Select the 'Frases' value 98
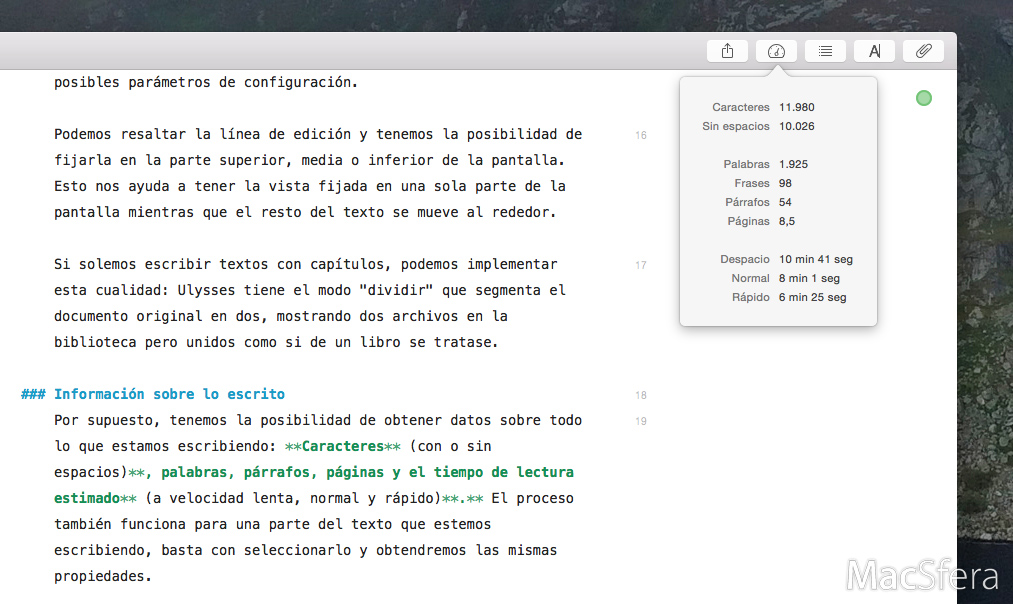This screenshot has height=604, width=1013. tap(785, 183)
